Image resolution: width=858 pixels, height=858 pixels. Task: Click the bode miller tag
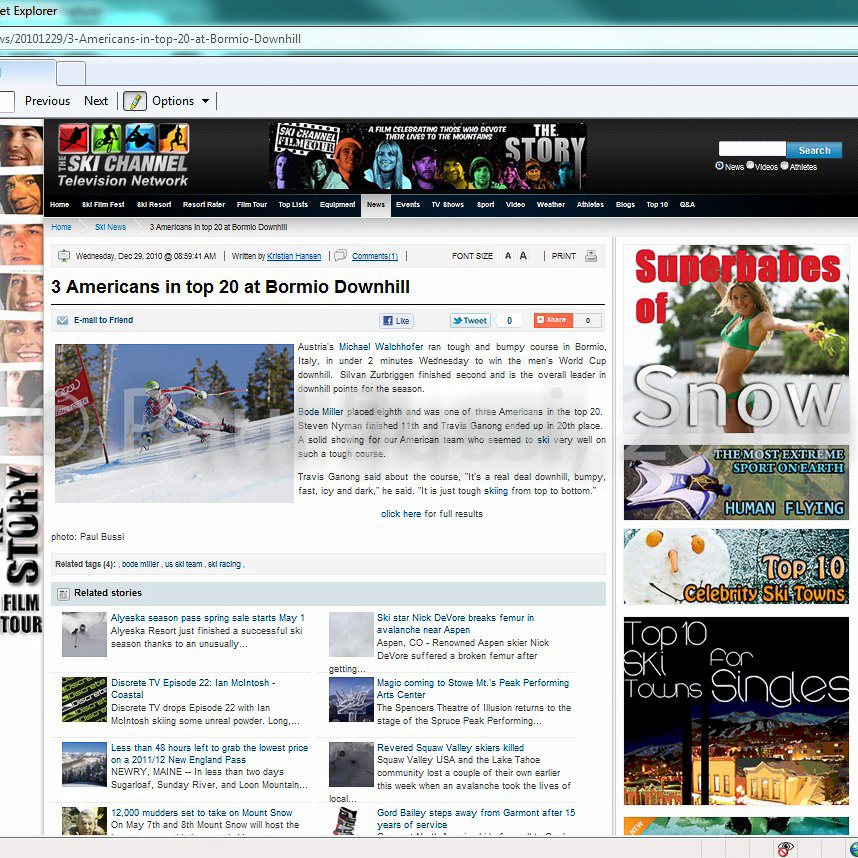point(140,564)
